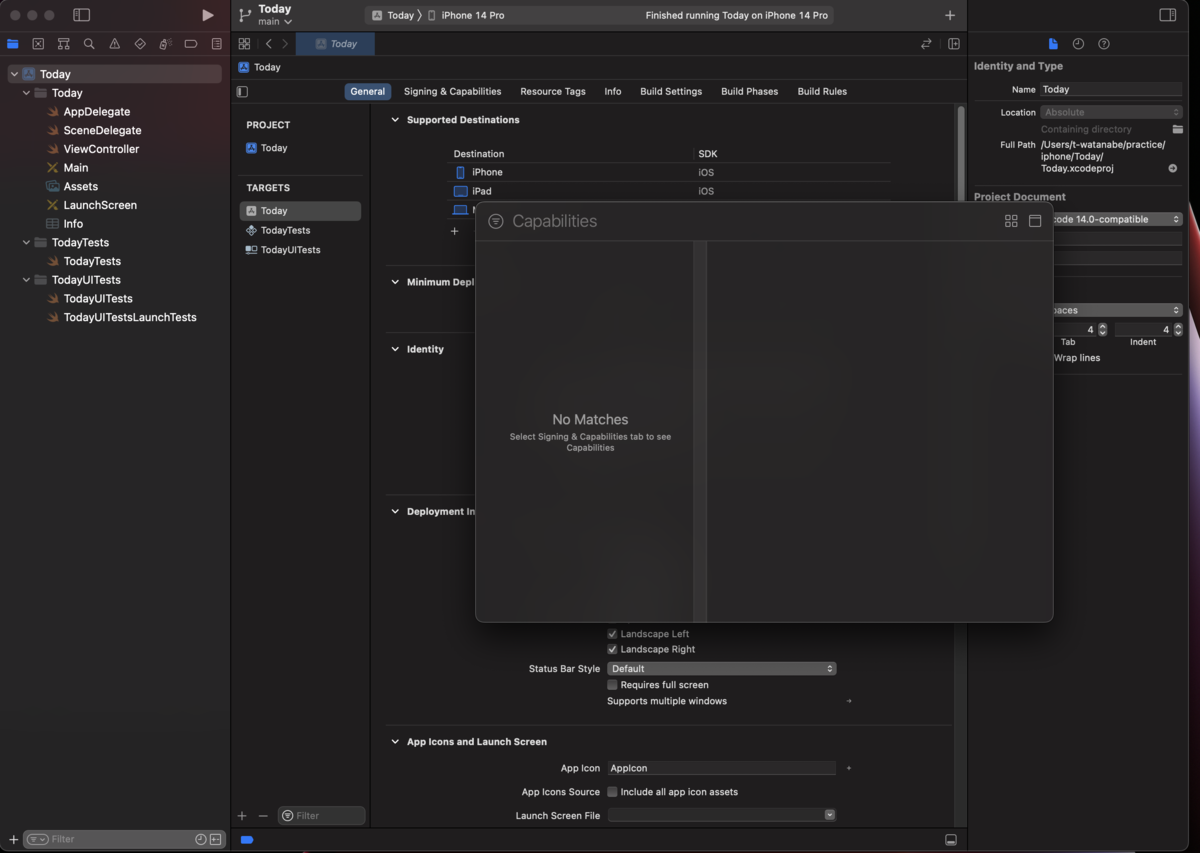The height and width of the screenshot is (853, 1200).
Task: Adjust the Tab width stepper
Action: 1101,329
